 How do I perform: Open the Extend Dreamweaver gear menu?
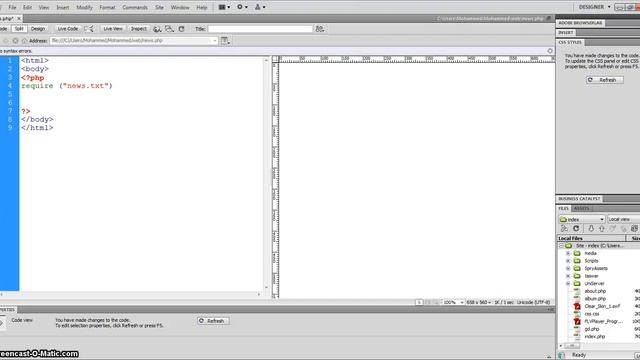coord(242,7)
